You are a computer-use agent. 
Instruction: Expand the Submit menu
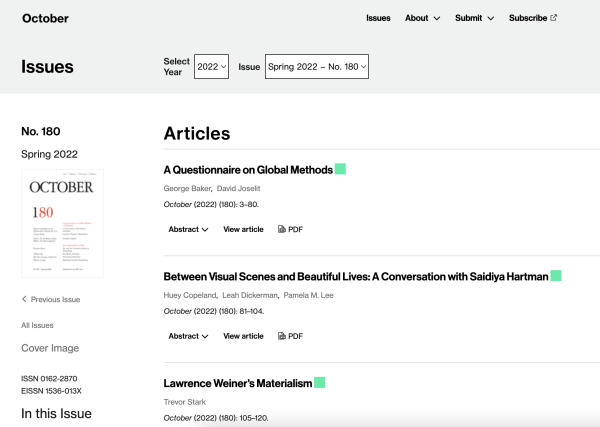474,18
